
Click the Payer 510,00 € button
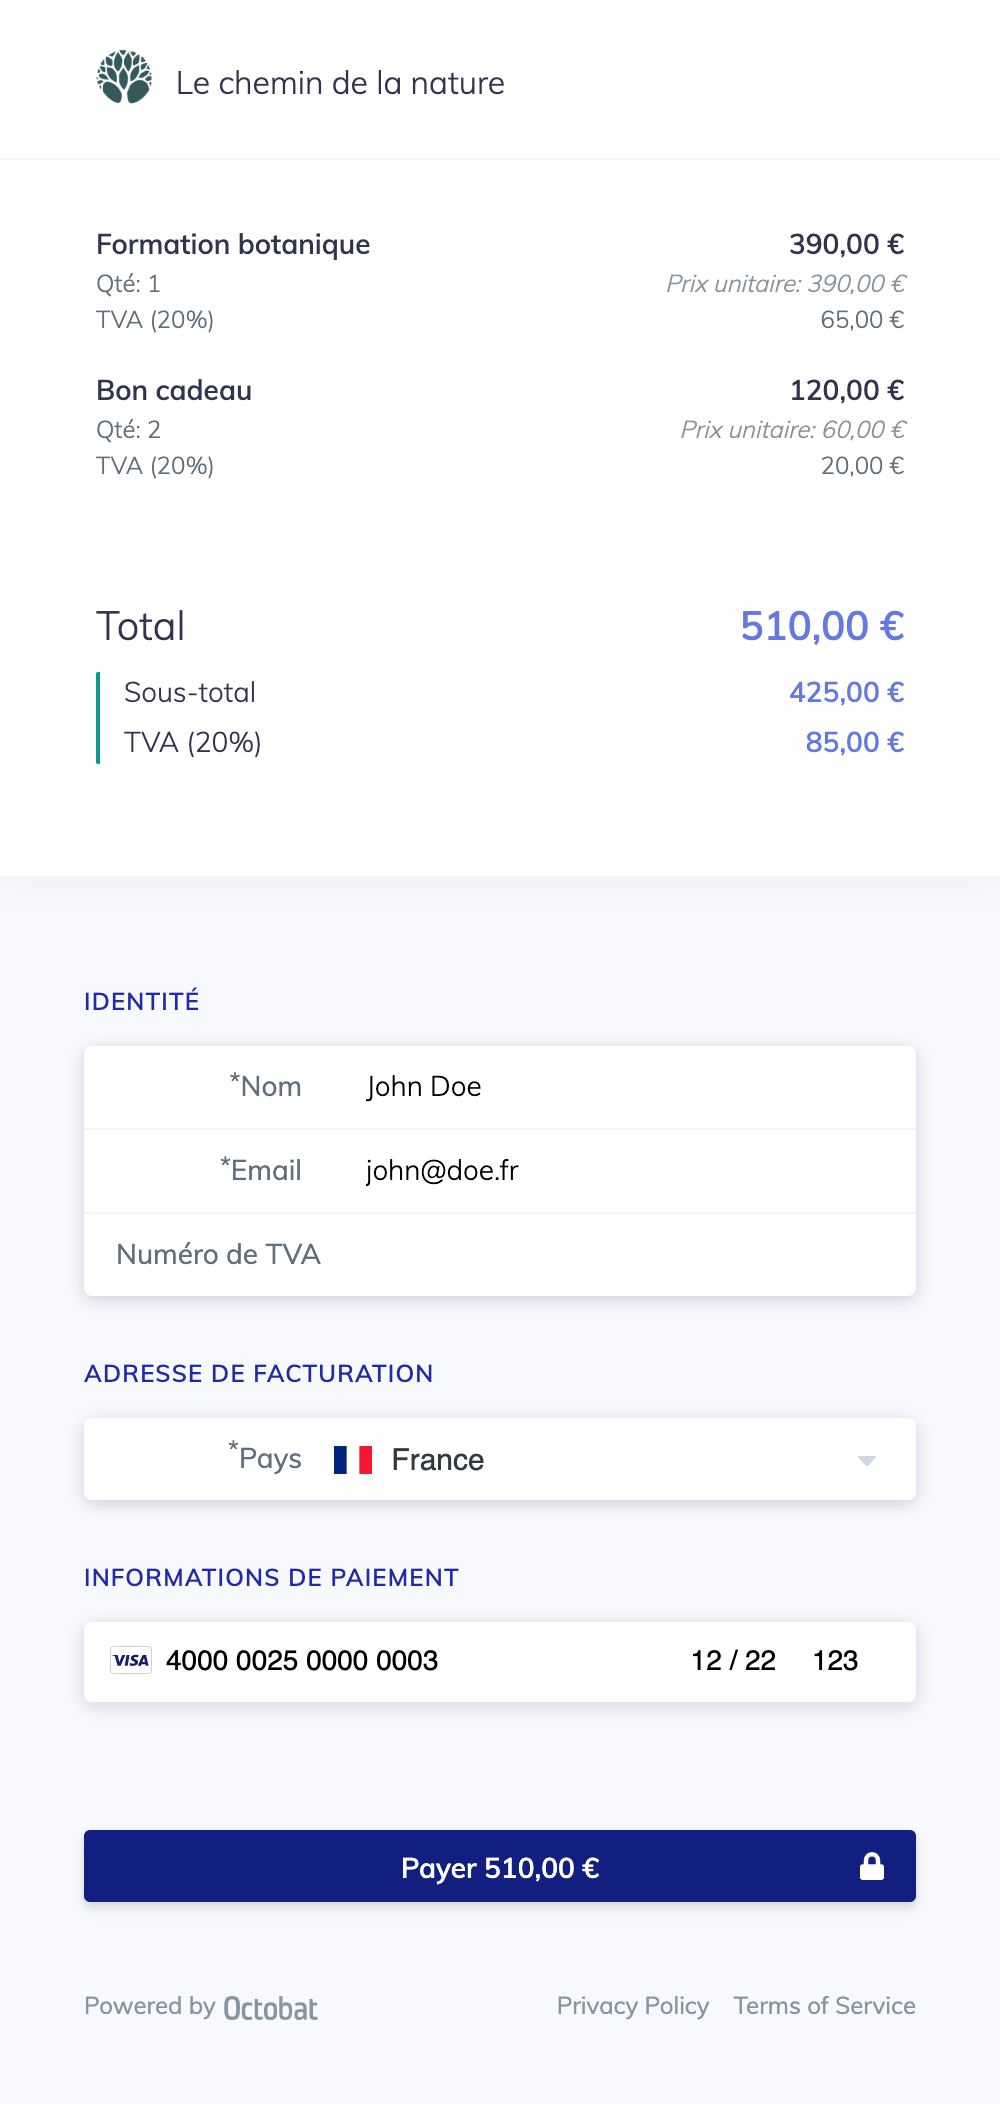point(500,1866)
